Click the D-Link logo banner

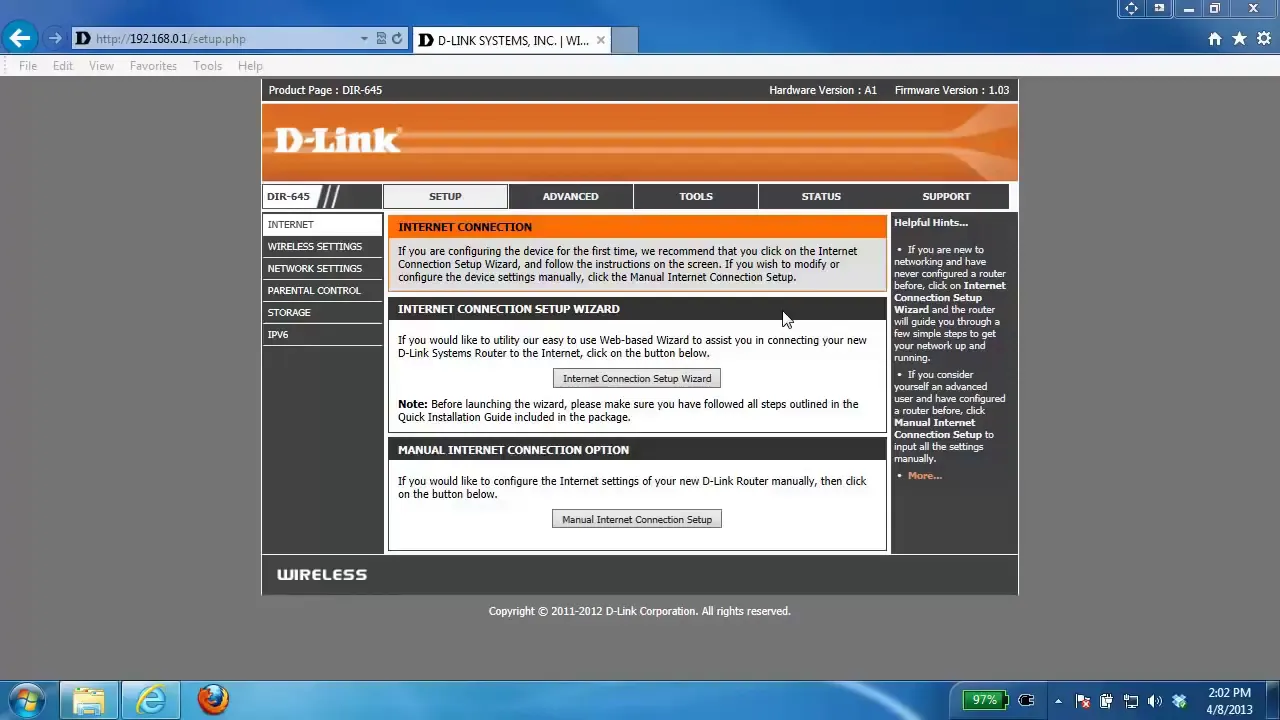click(640, 142)
